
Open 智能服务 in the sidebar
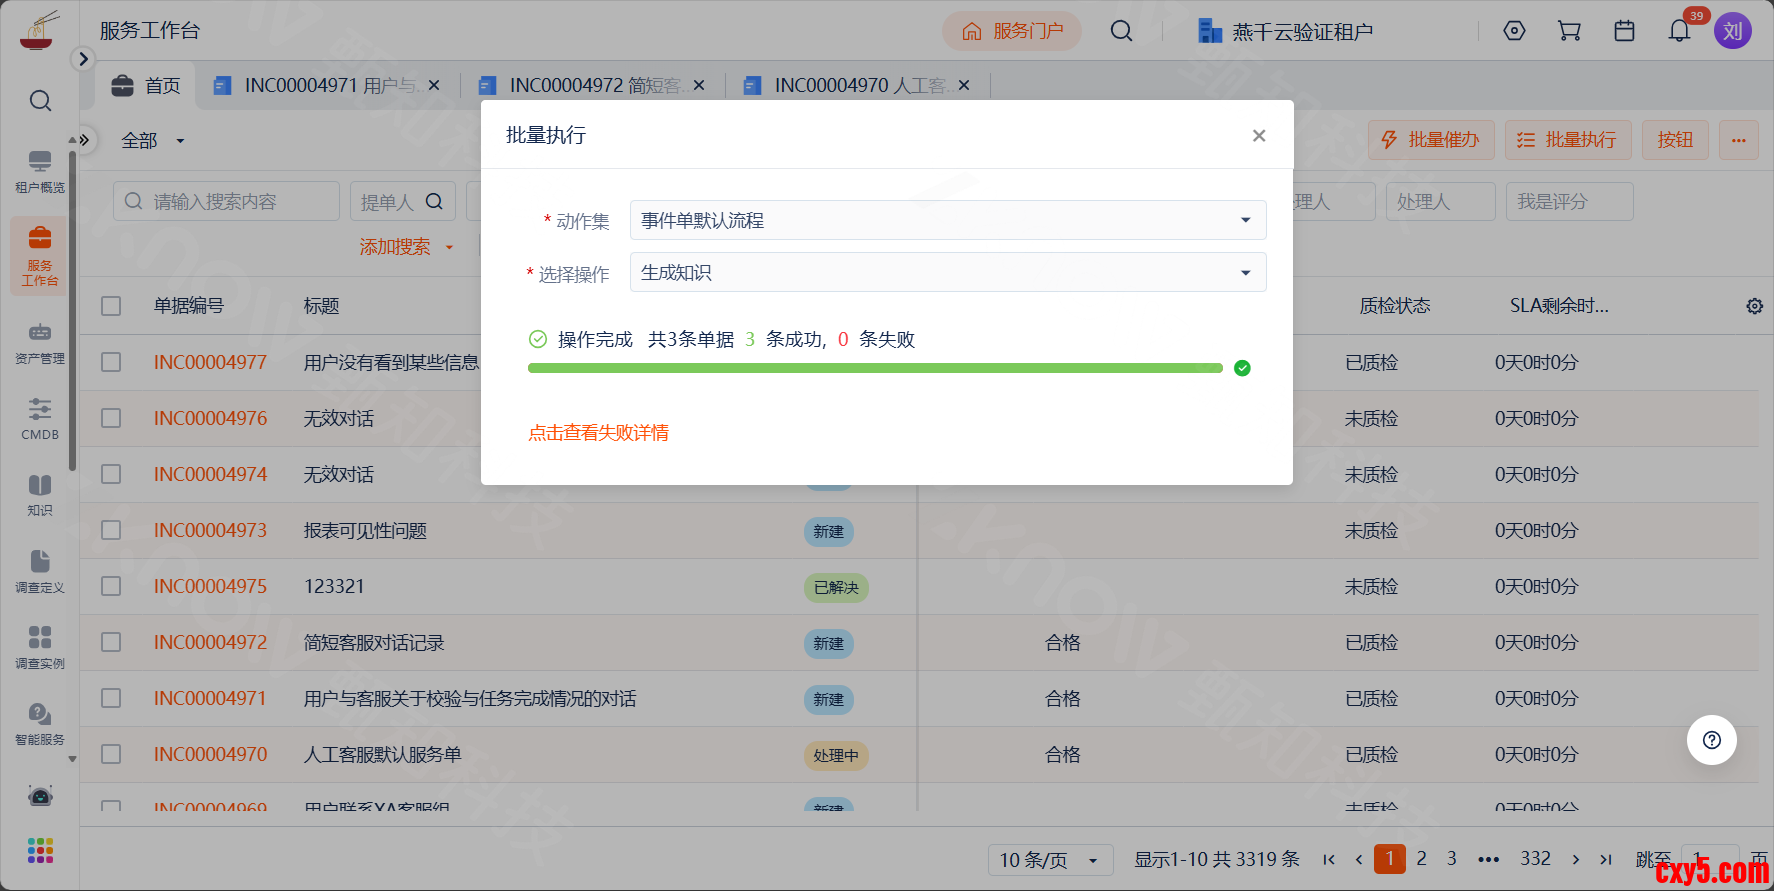coord(40,723)
